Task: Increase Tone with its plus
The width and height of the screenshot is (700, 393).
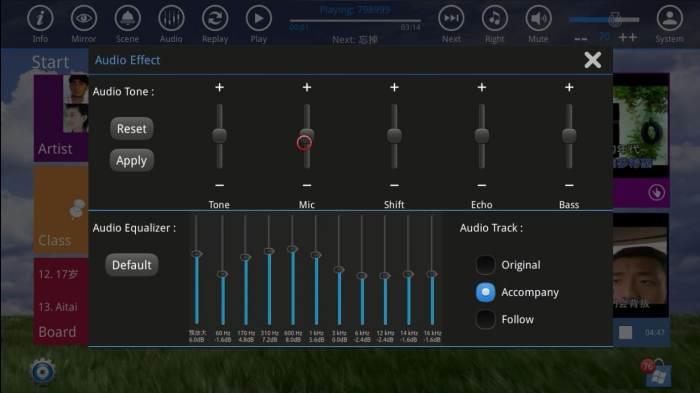Action: (x=219, y=87)
